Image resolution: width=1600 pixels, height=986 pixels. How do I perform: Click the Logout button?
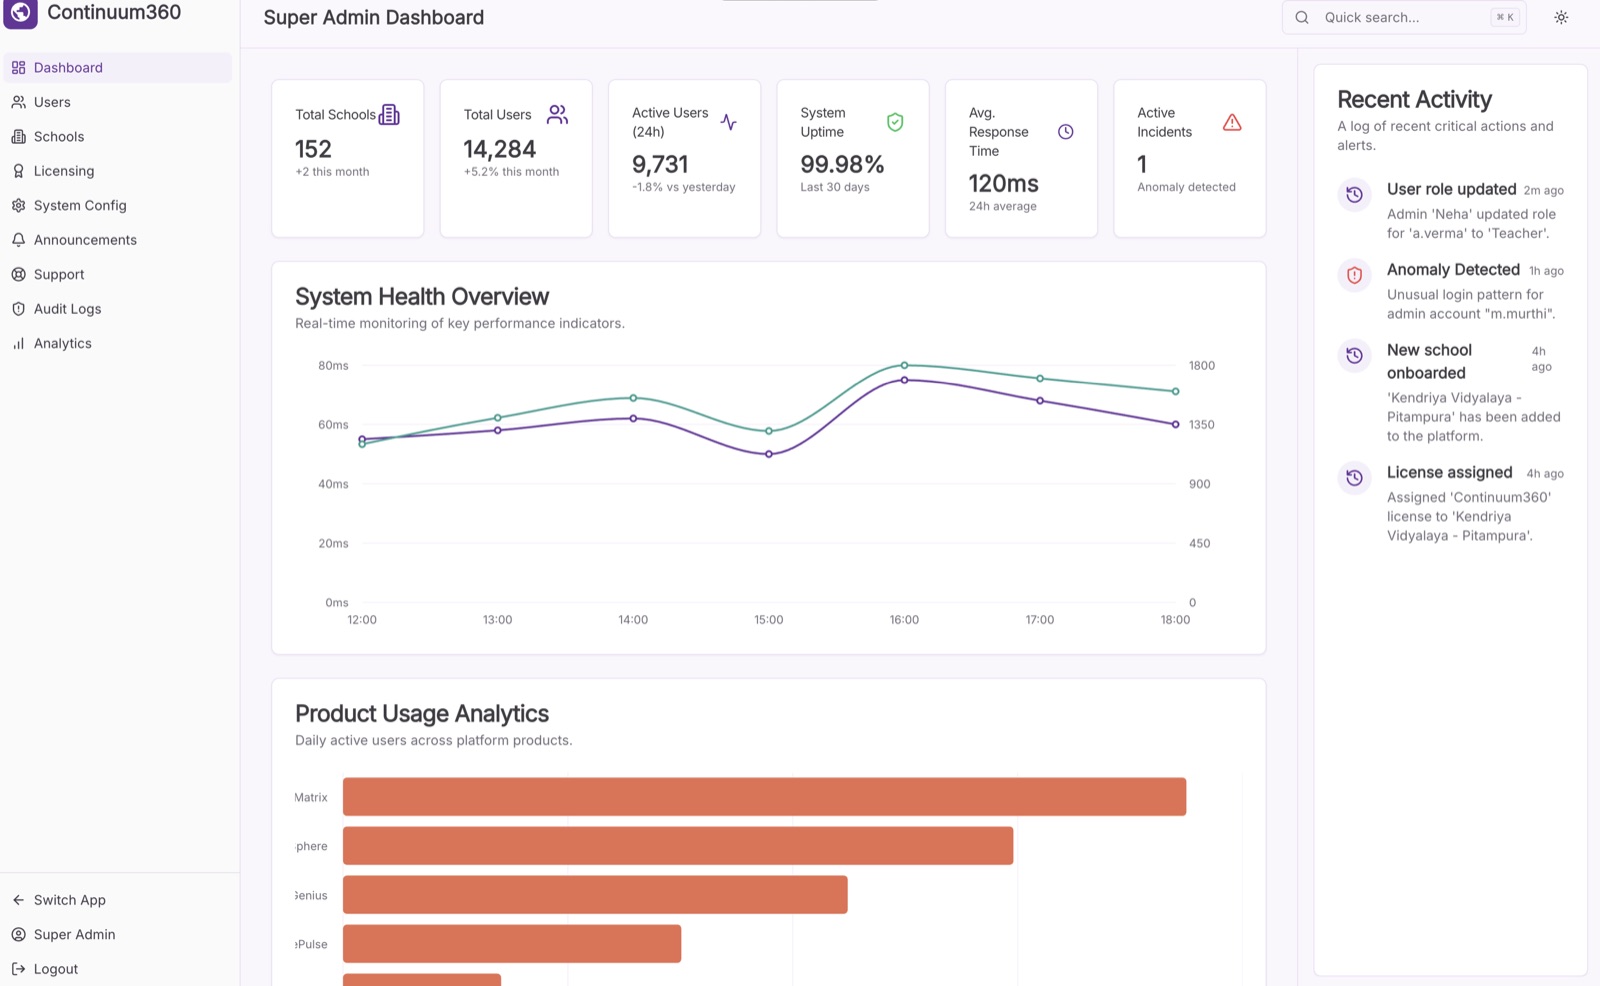[x=118, y=969]
